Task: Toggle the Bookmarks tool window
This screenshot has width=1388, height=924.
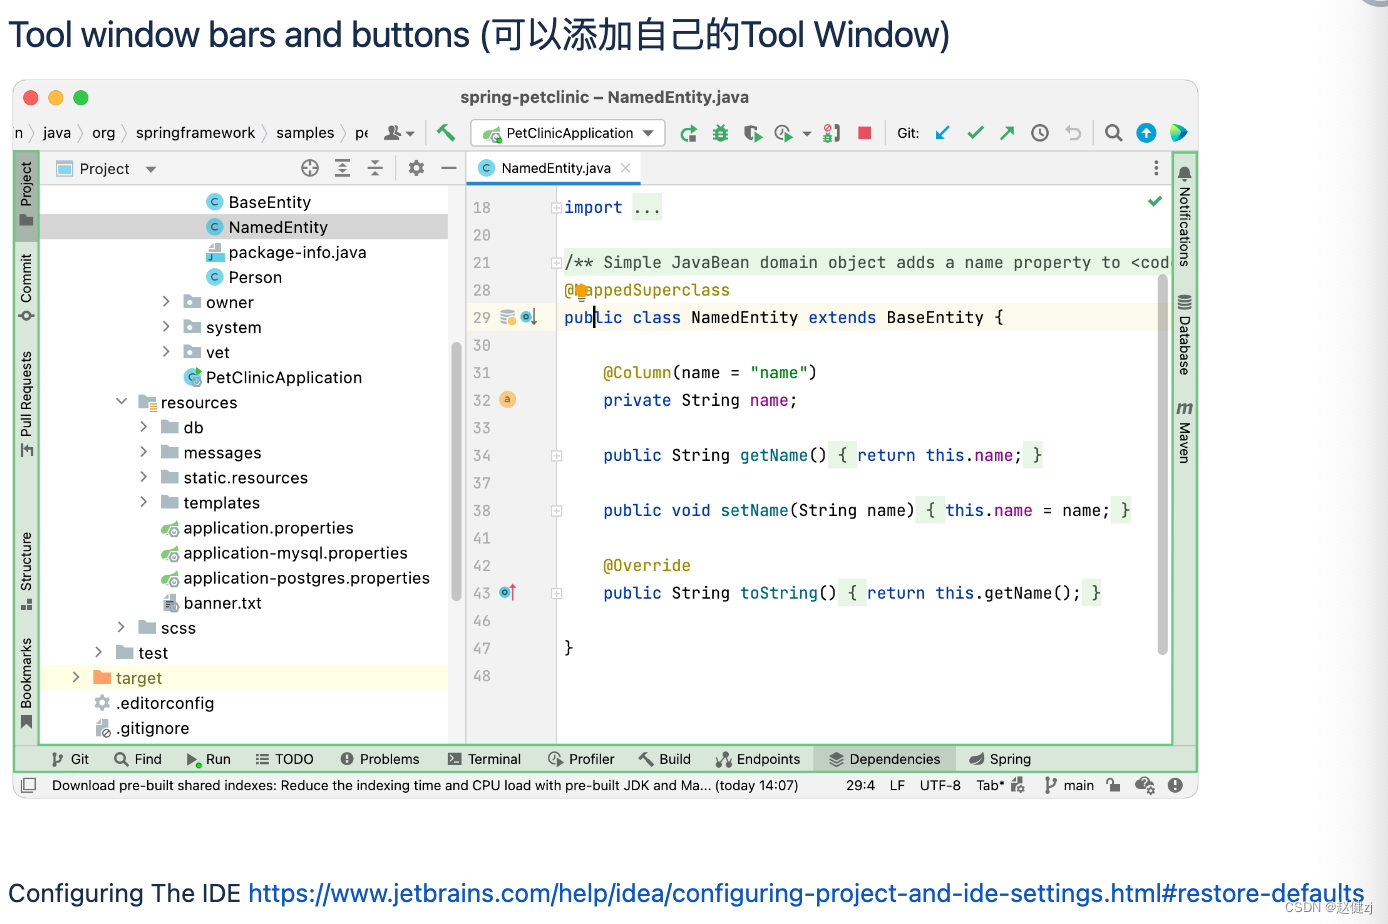Action: (26, 684)
